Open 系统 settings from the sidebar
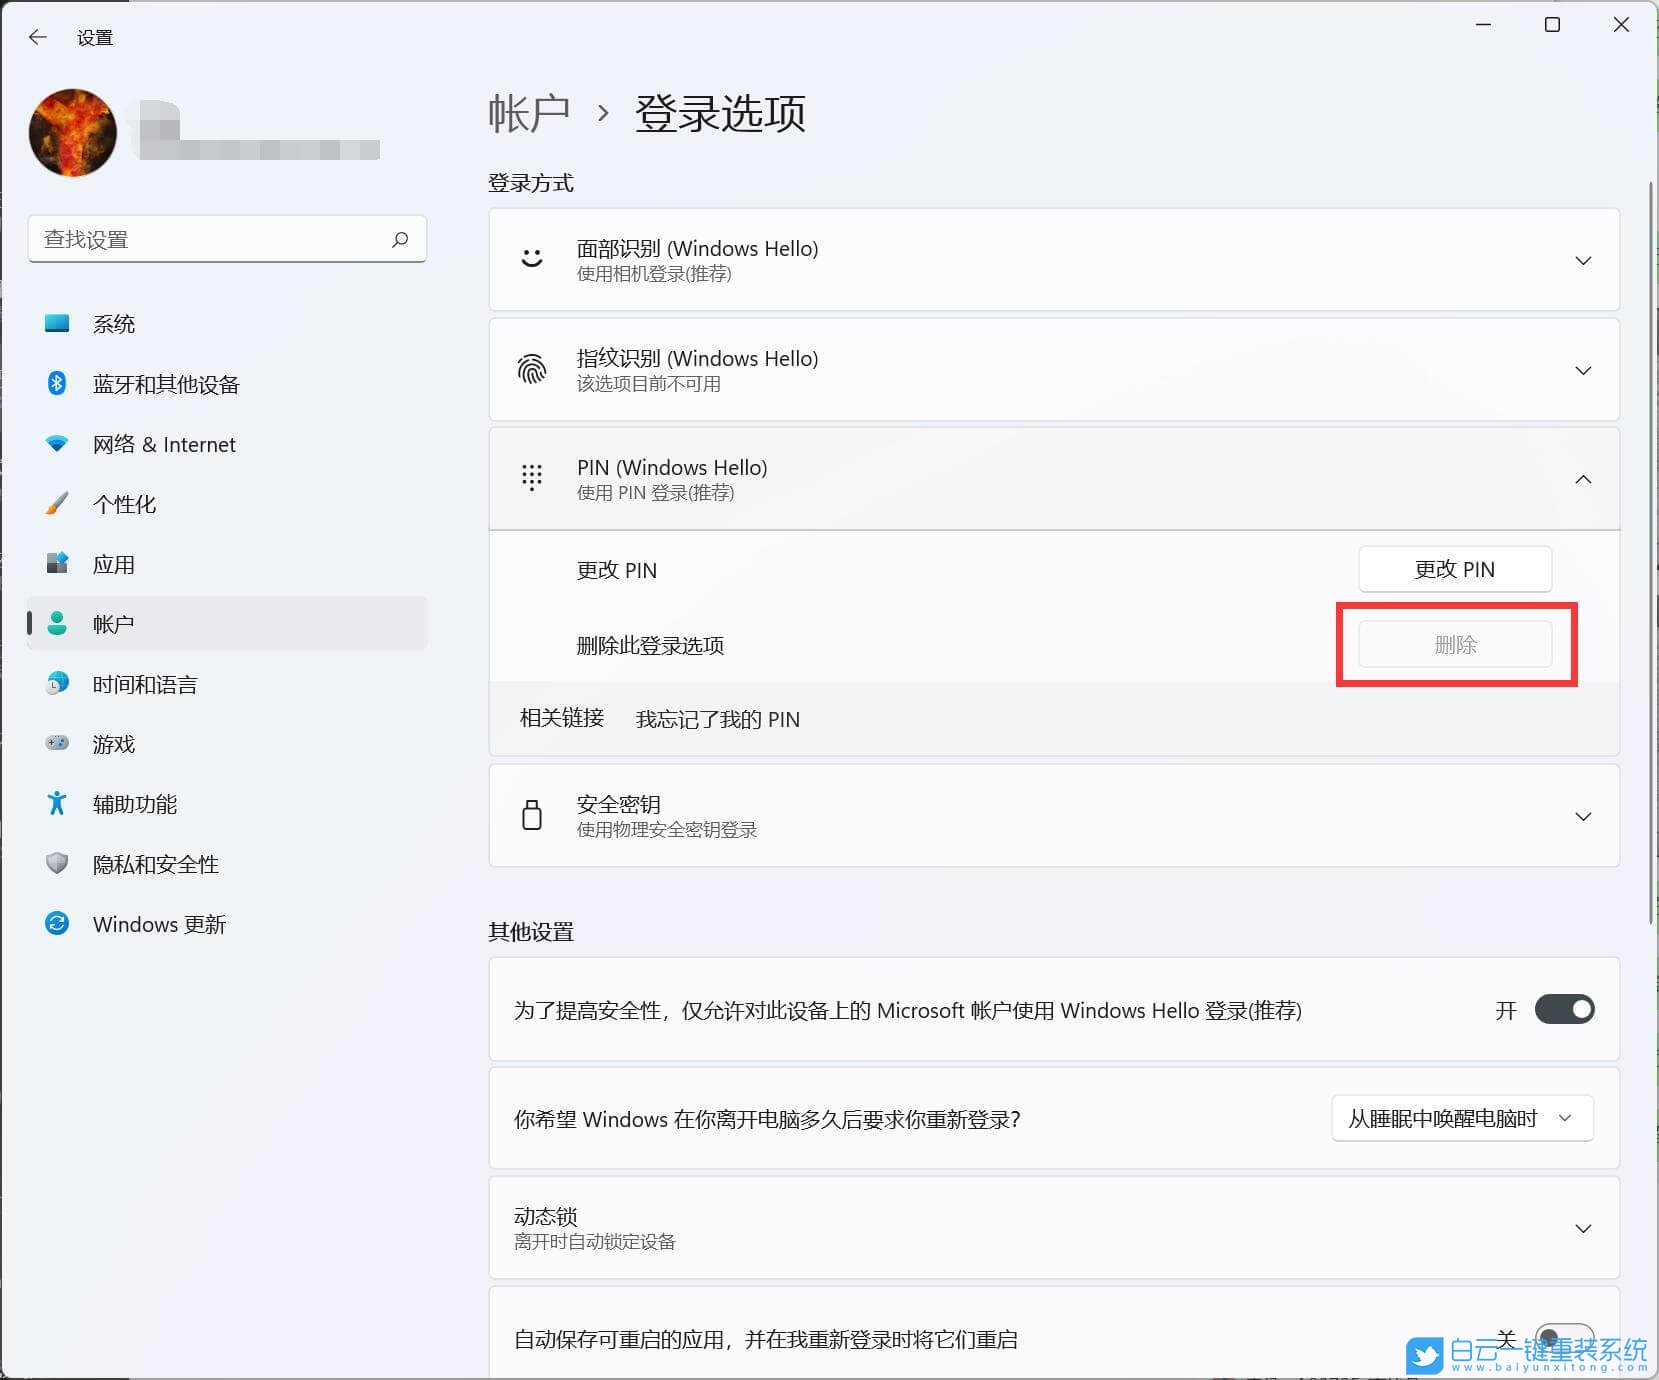 [x=115, y=323]
